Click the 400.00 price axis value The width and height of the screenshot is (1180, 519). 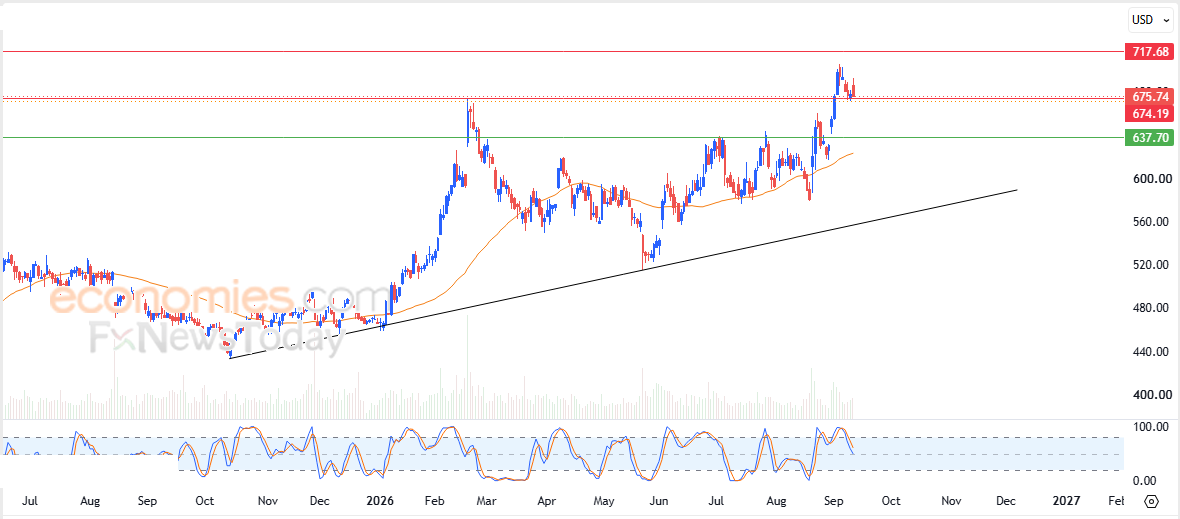pyautogui.click(x=1151, y=394)
